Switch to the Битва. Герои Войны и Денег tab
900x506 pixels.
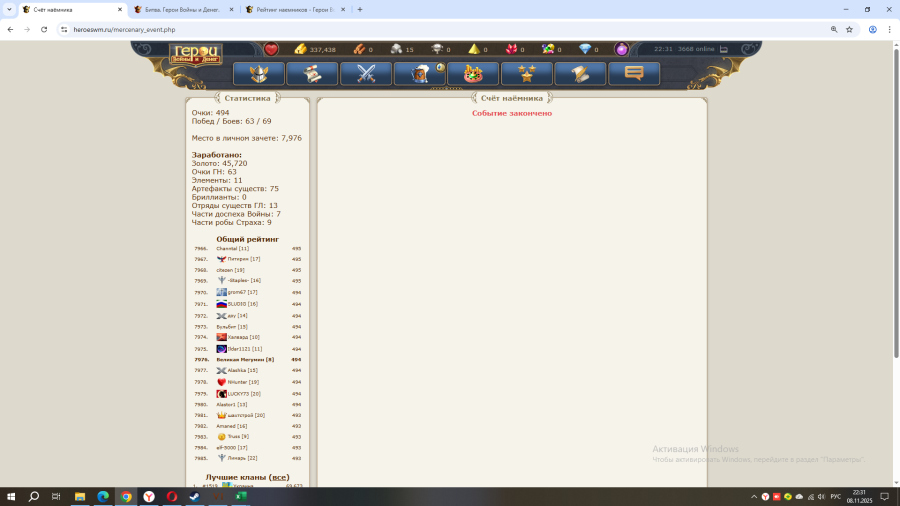pyautogui.click(x=183, y=9)
